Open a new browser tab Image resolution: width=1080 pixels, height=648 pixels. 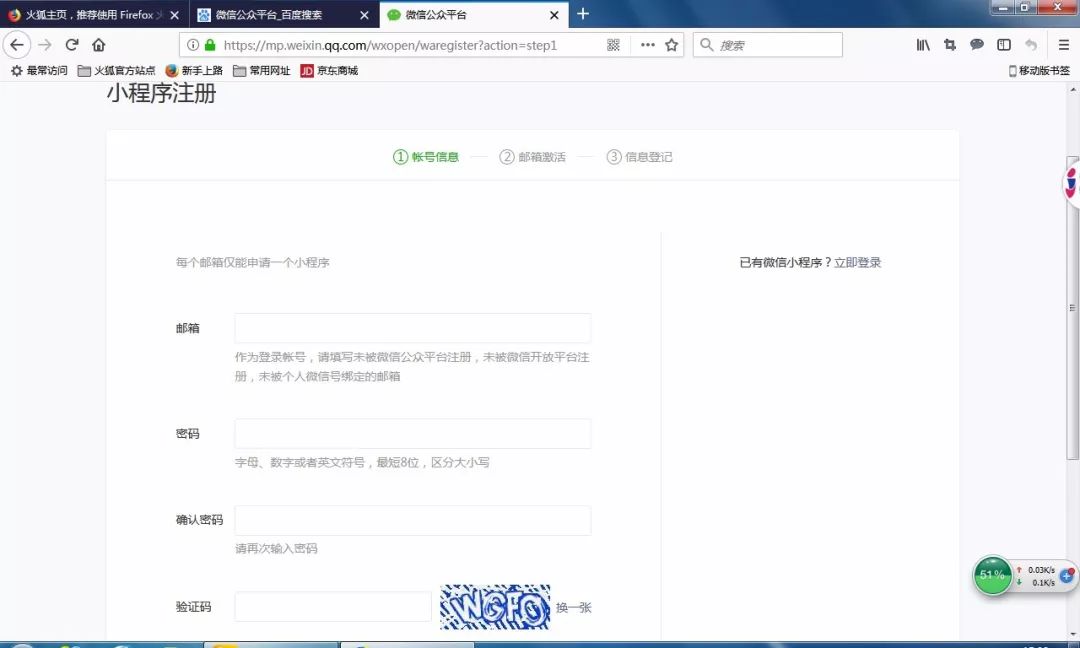pos(583,14)
